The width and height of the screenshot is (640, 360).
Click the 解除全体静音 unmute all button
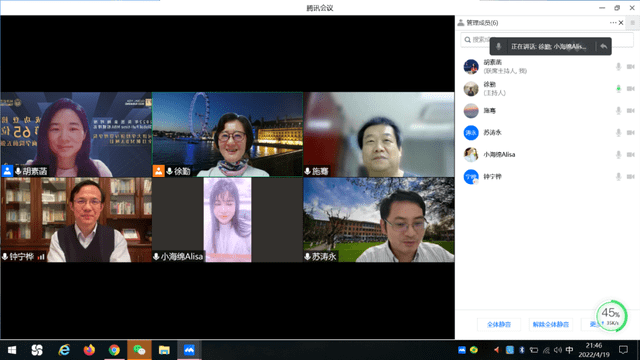point(551,324)
